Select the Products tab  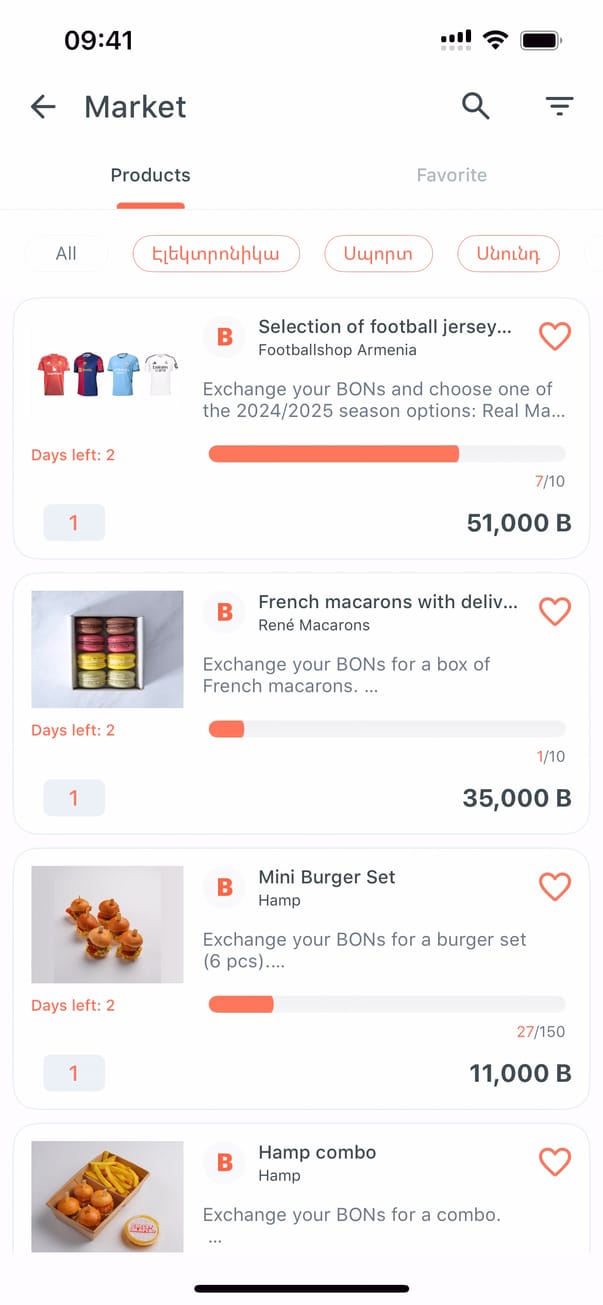click(150, 175)
